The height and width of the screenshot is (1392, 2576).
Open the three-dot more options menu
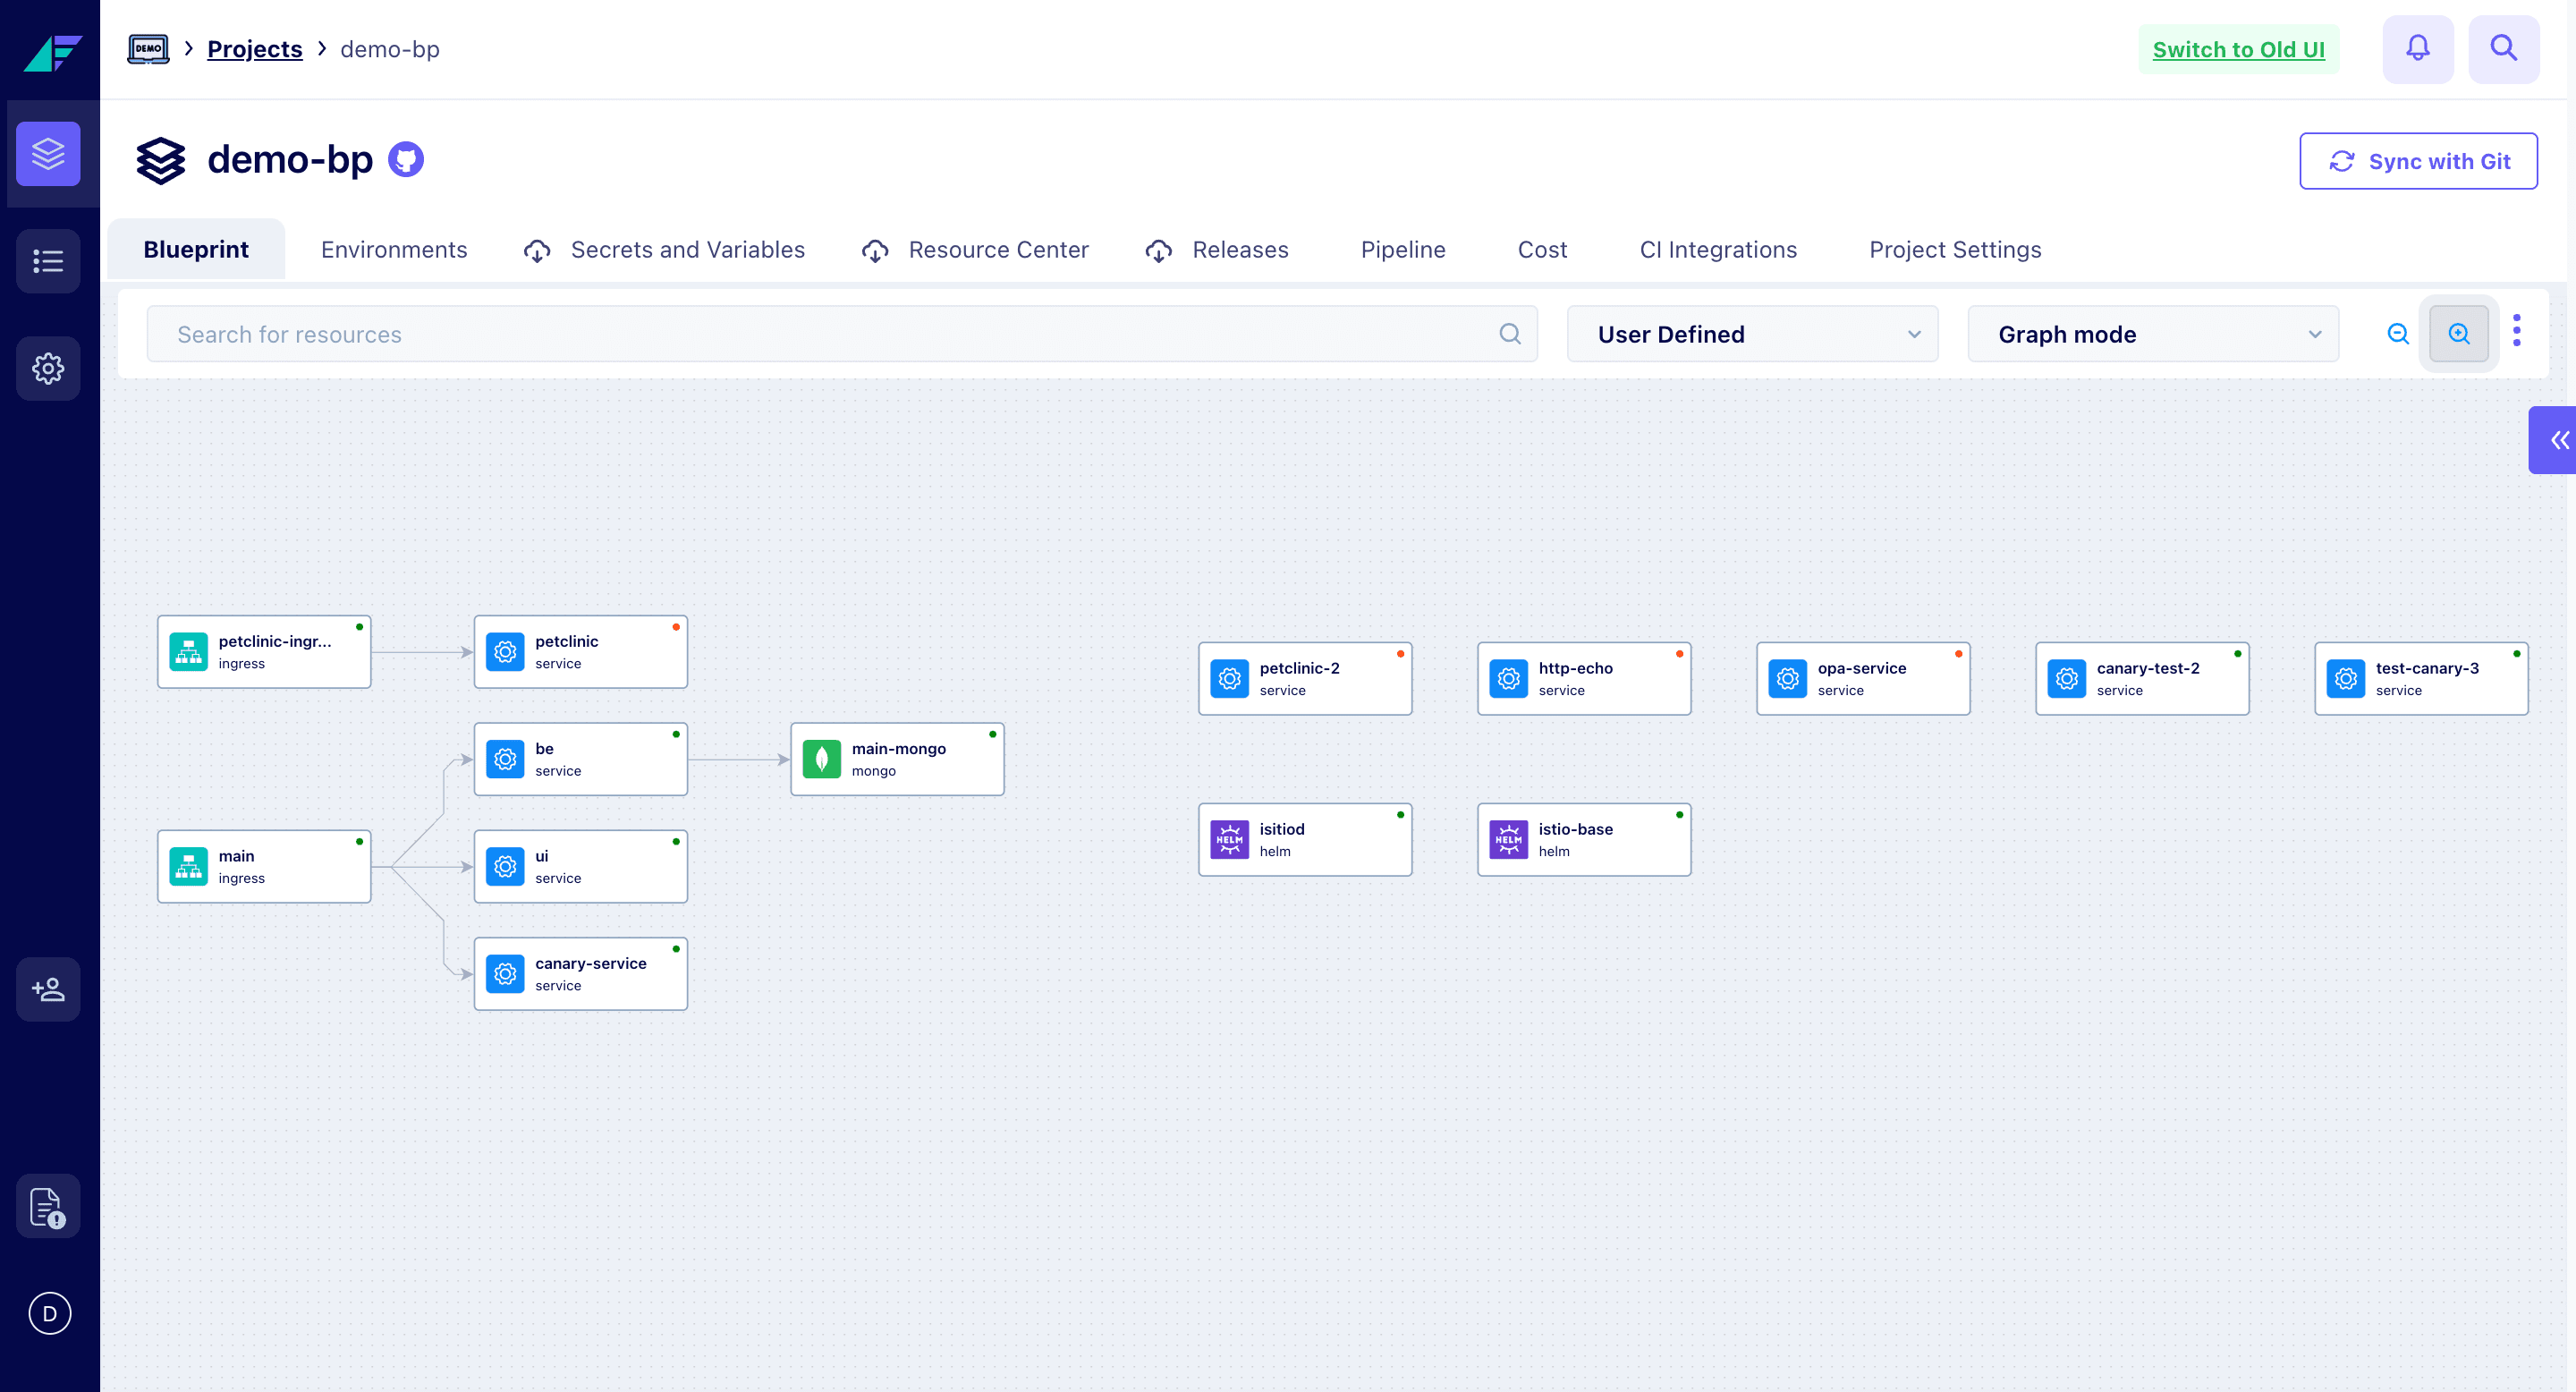pos(2516,331)
